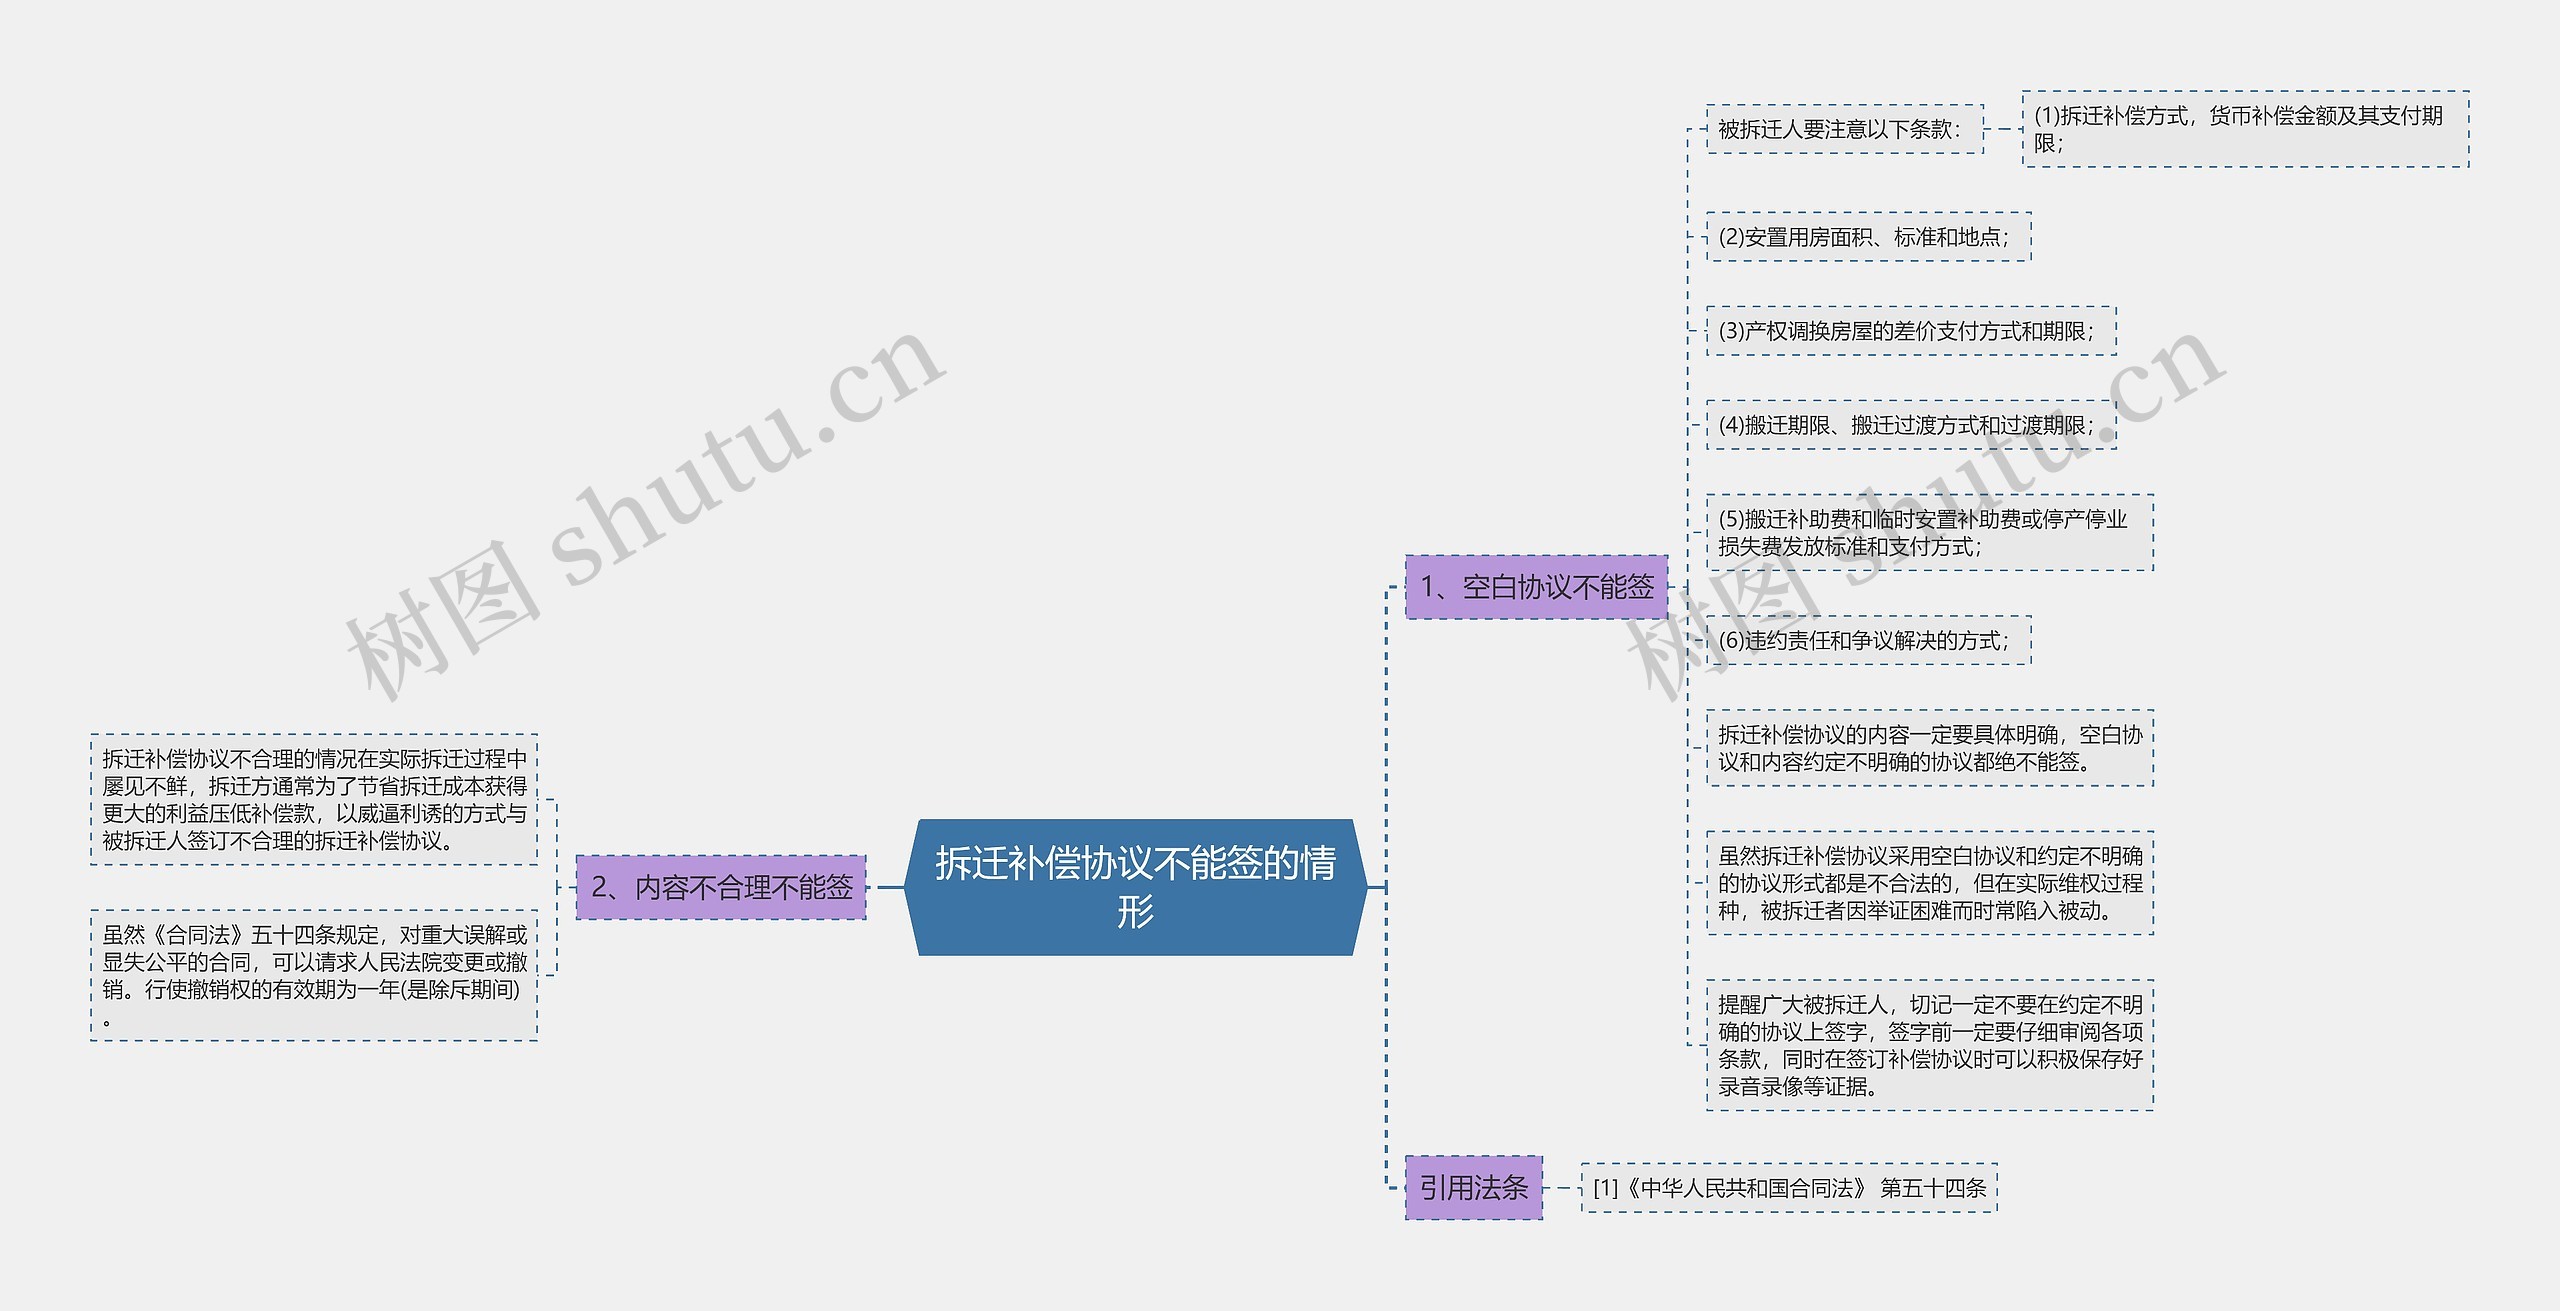Click the branch node 1、空白协议不能签

coord(1537,587)
